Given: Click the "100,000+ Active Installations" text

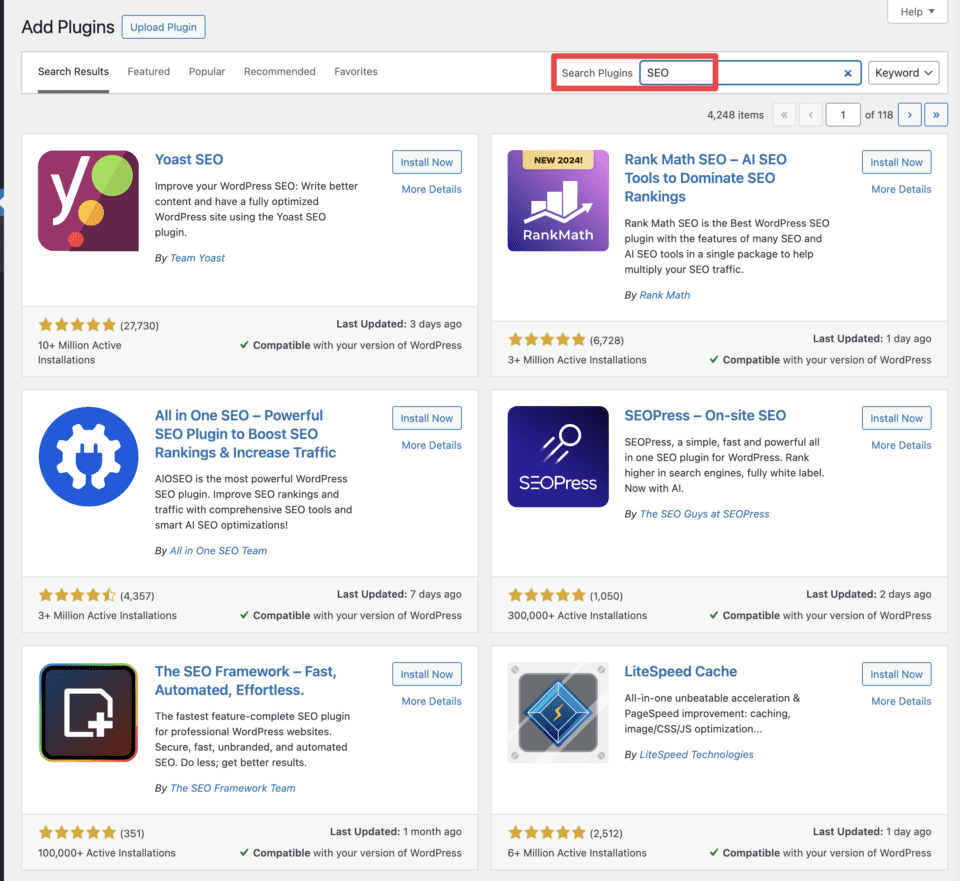Looking at the screenshot, I should click(107, 853).
